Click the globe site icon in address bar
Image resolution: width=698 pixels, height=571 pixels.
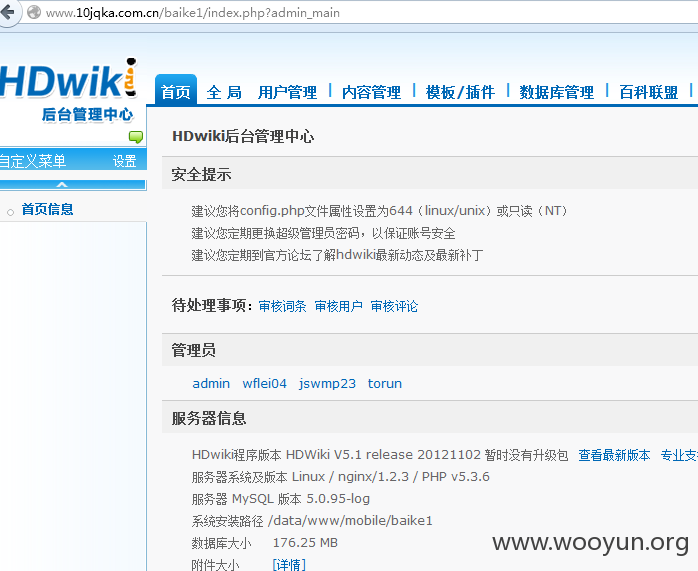coord(34,12)
